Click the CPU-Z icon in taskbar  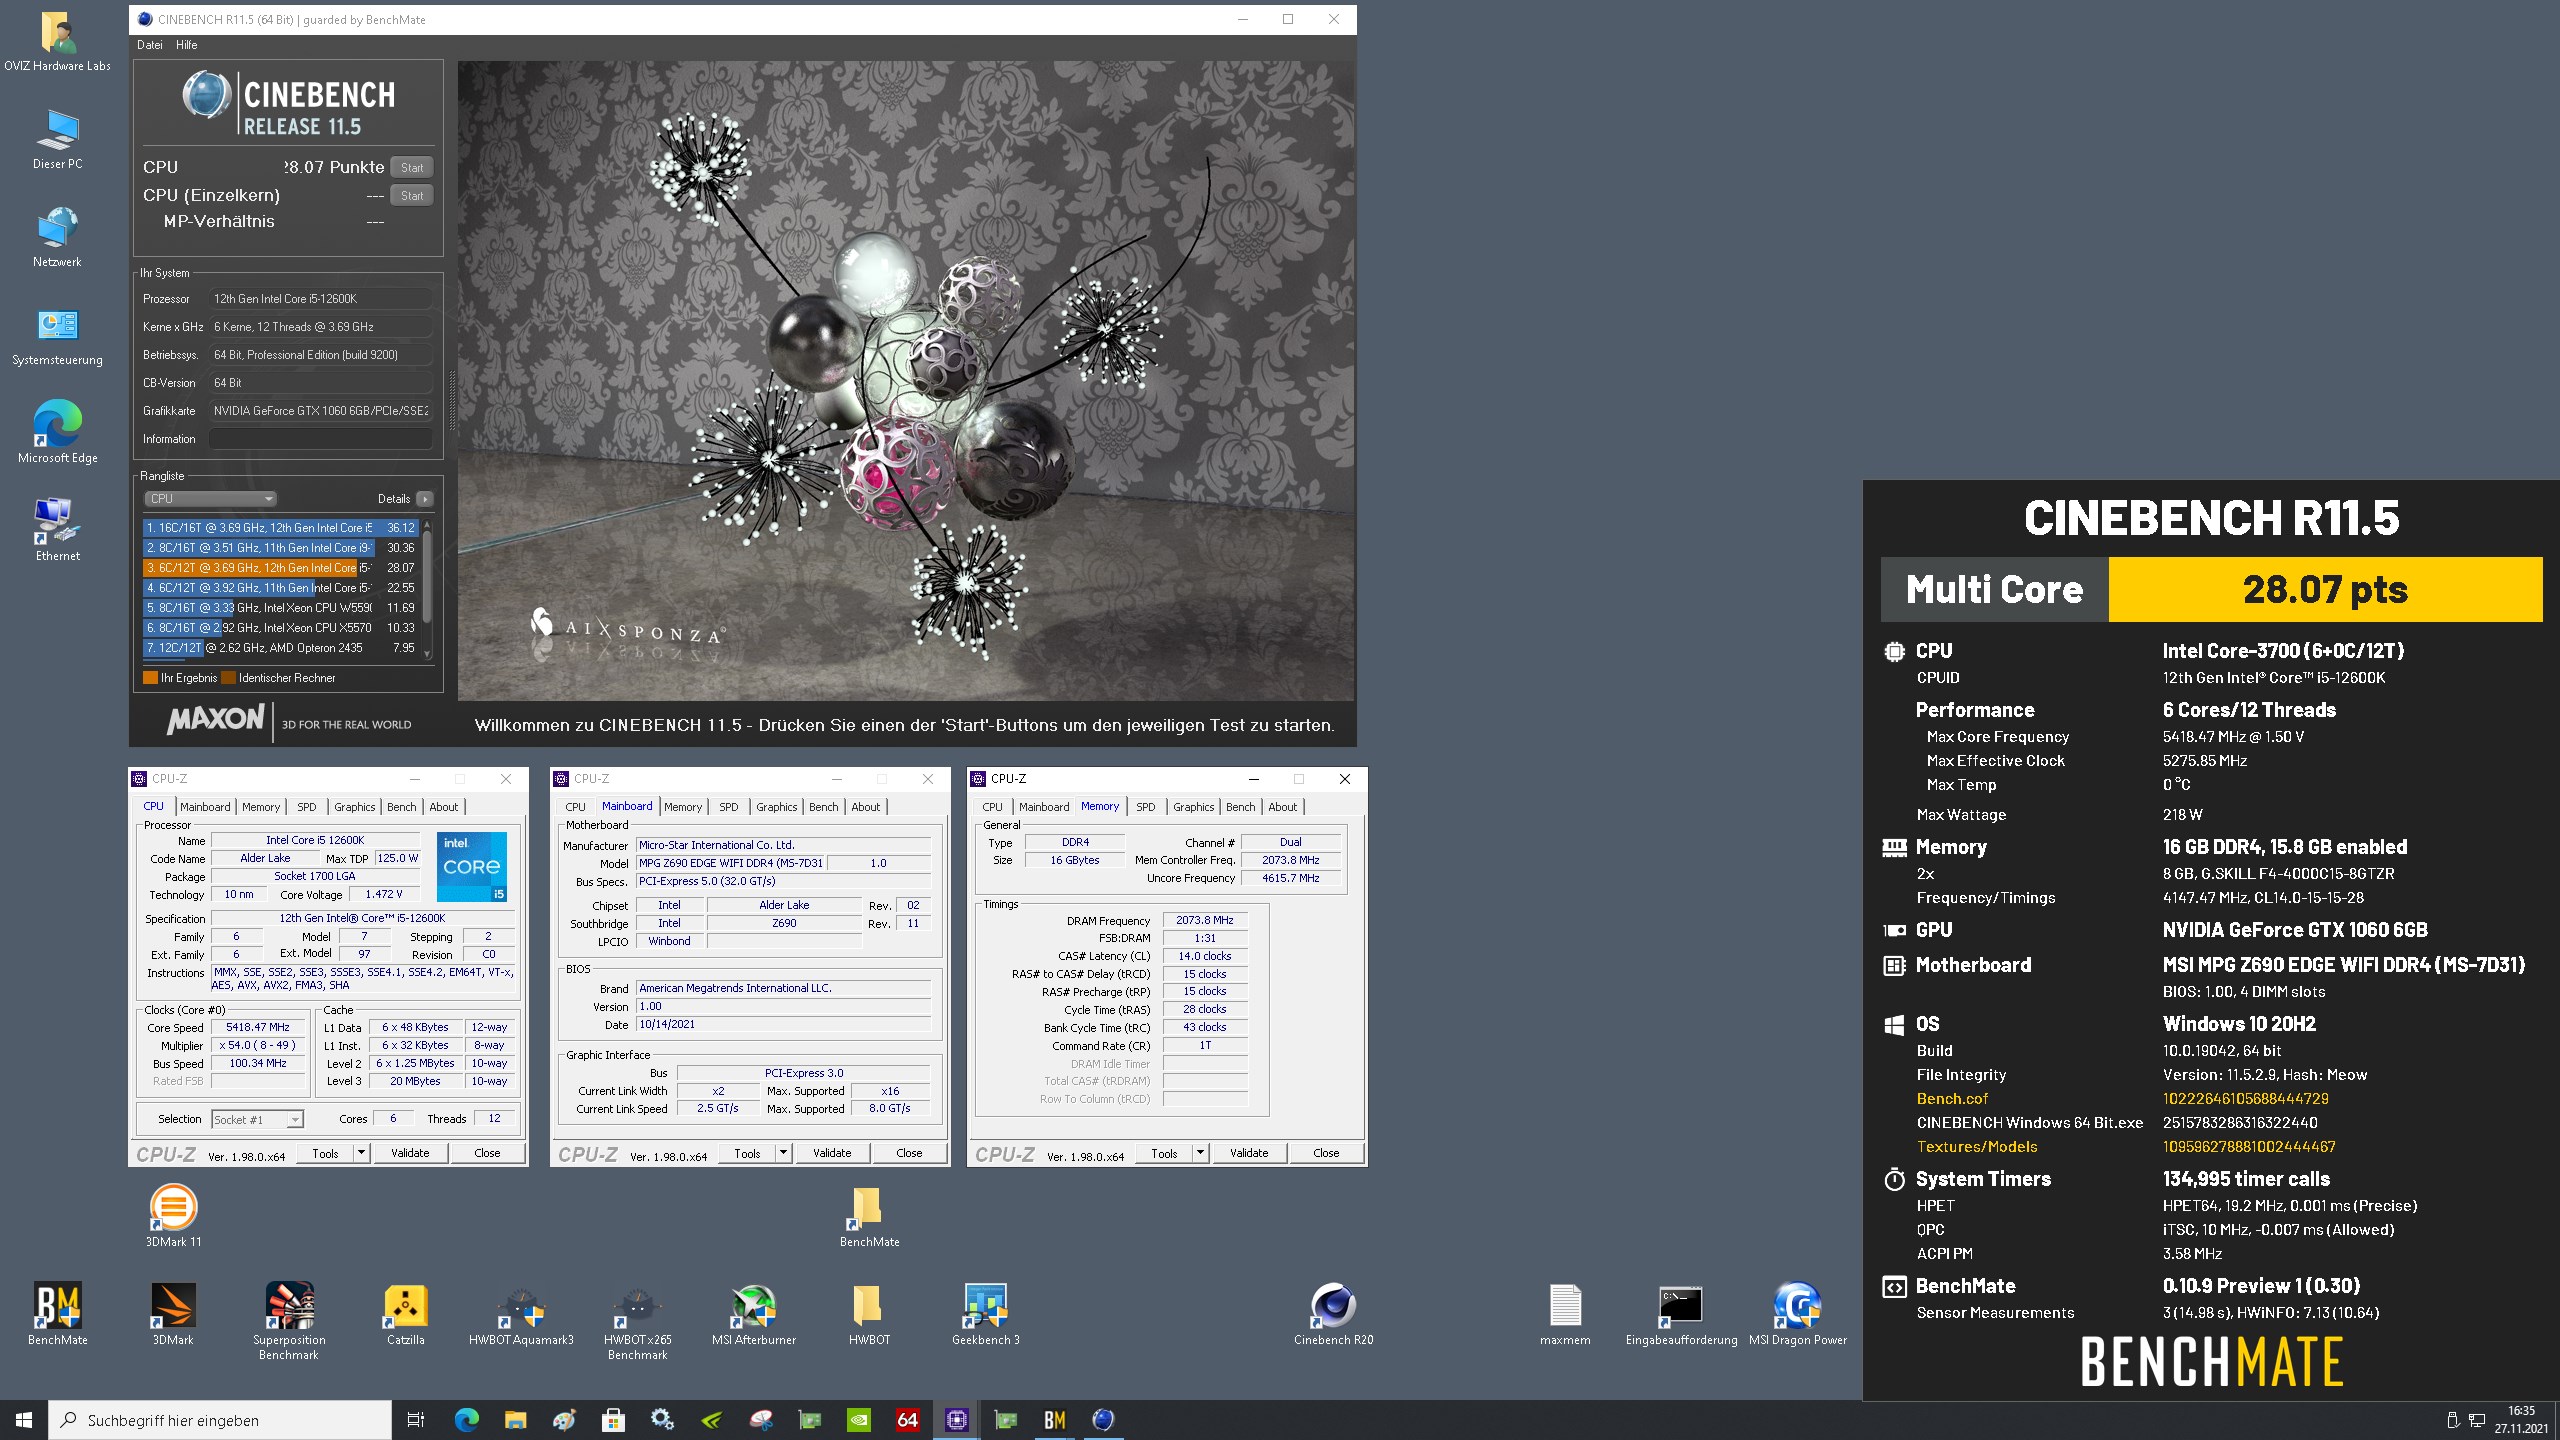[x=956, y=1419]
